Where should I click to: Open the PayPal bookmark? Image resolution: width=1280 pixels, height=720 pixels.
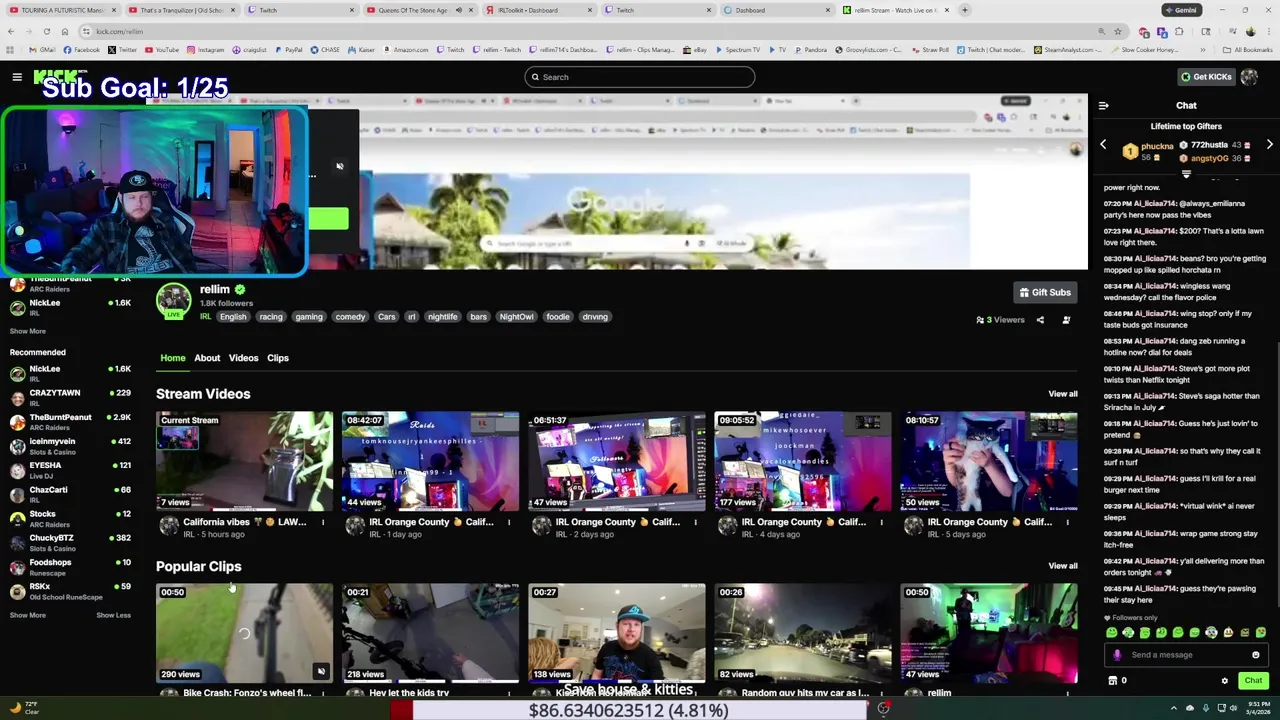[x=287, y=50]
